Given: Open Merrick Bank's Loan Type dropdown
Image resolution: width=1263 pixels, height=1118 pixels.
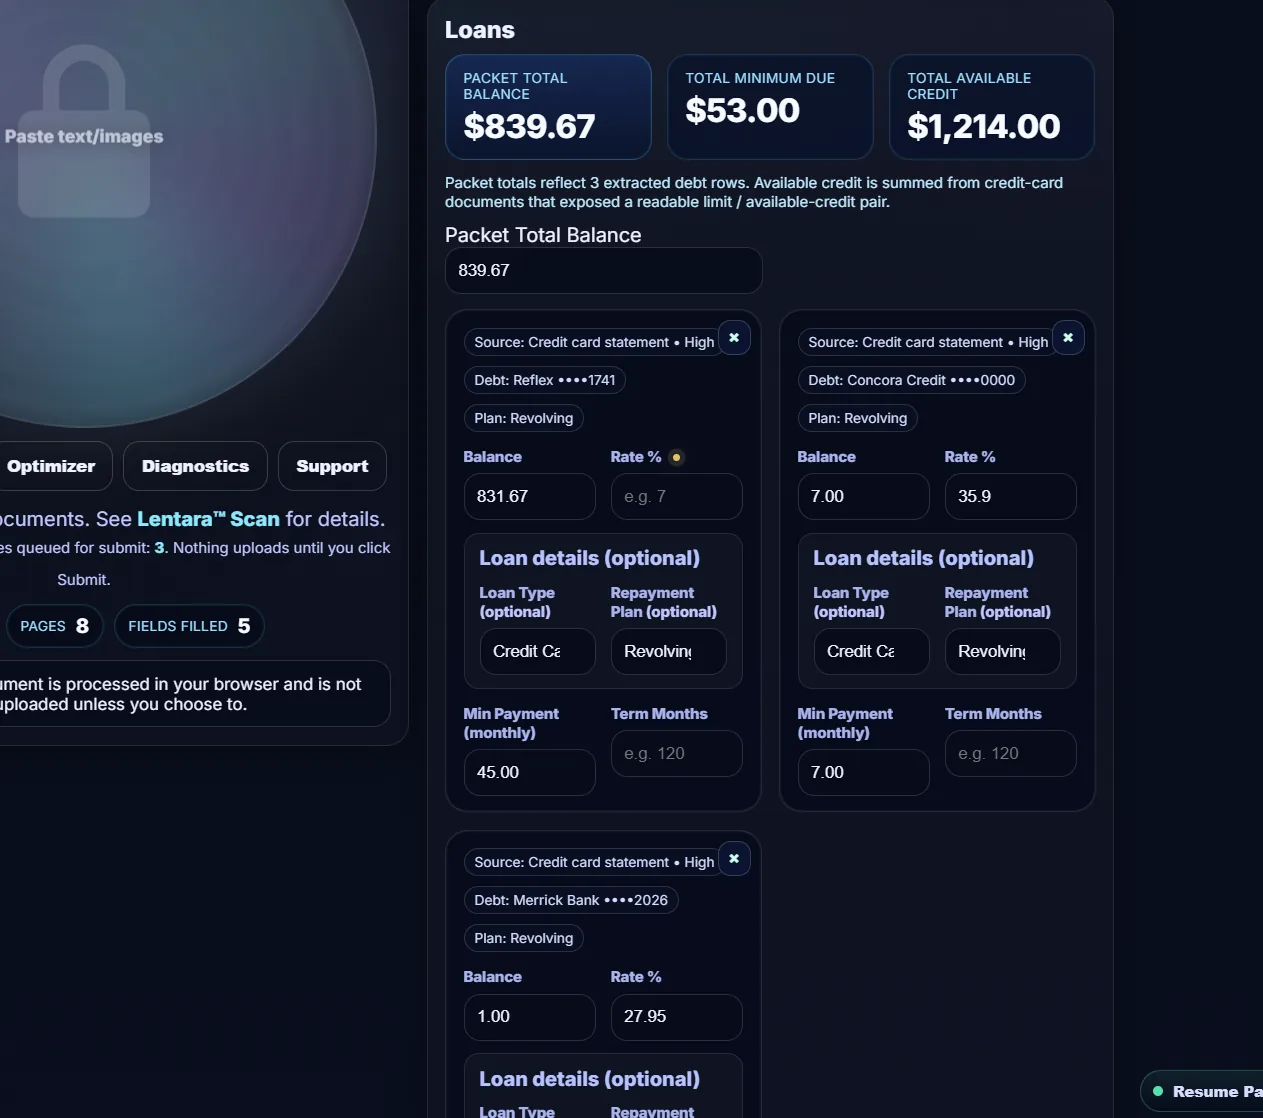Looking at the screenshot, I should (537, 1115).
